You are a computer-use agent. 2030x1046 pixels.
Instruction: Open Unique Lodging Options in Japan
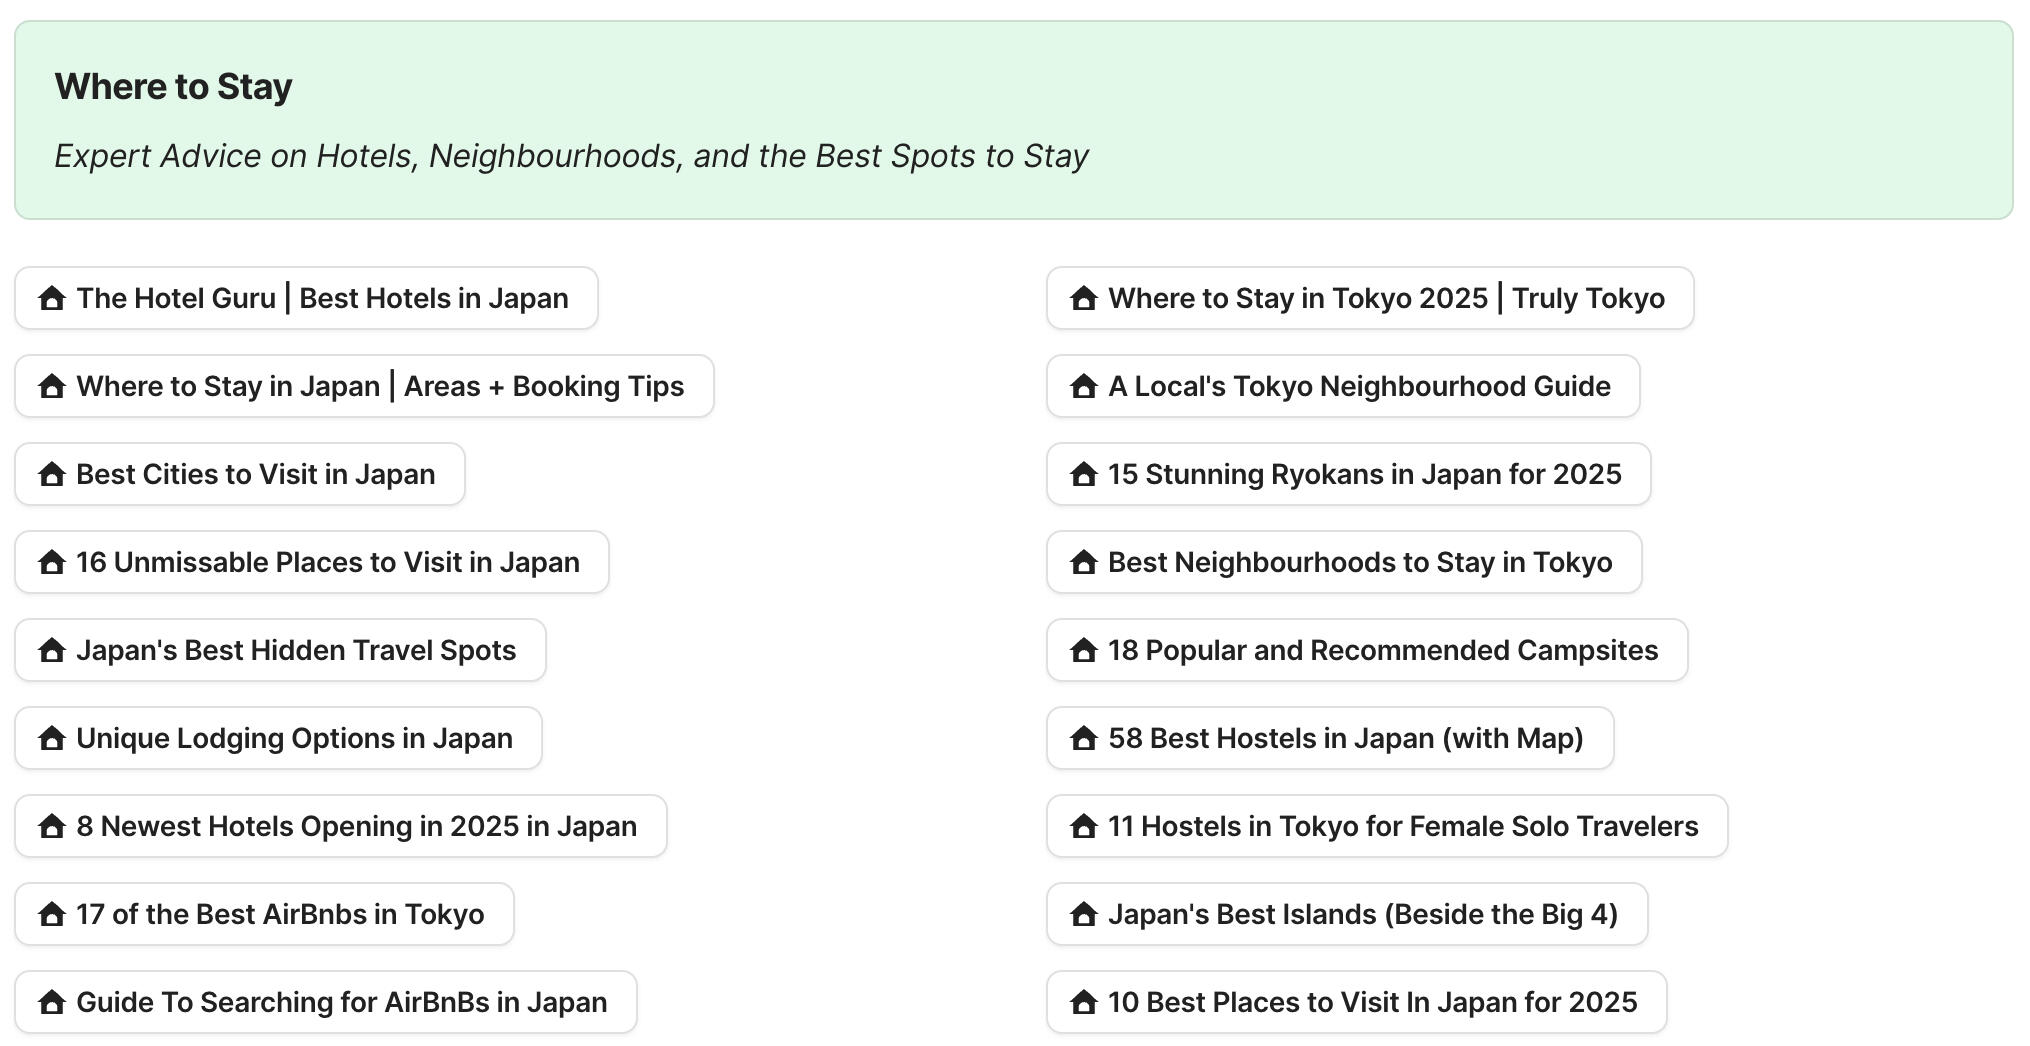(x=277, y=738)
